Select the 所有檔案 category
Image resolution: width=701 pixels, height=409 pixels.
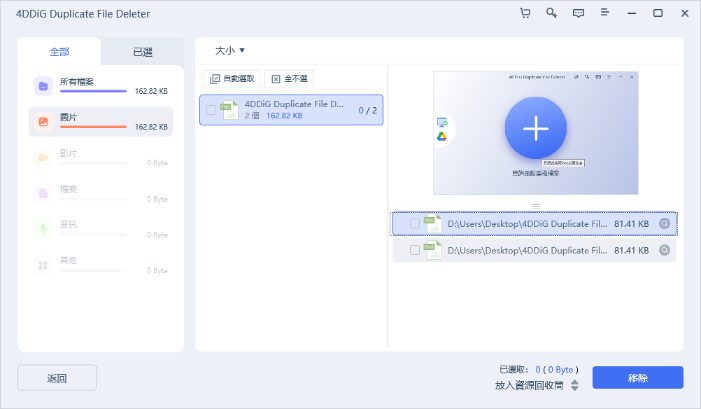coord(101,86)
